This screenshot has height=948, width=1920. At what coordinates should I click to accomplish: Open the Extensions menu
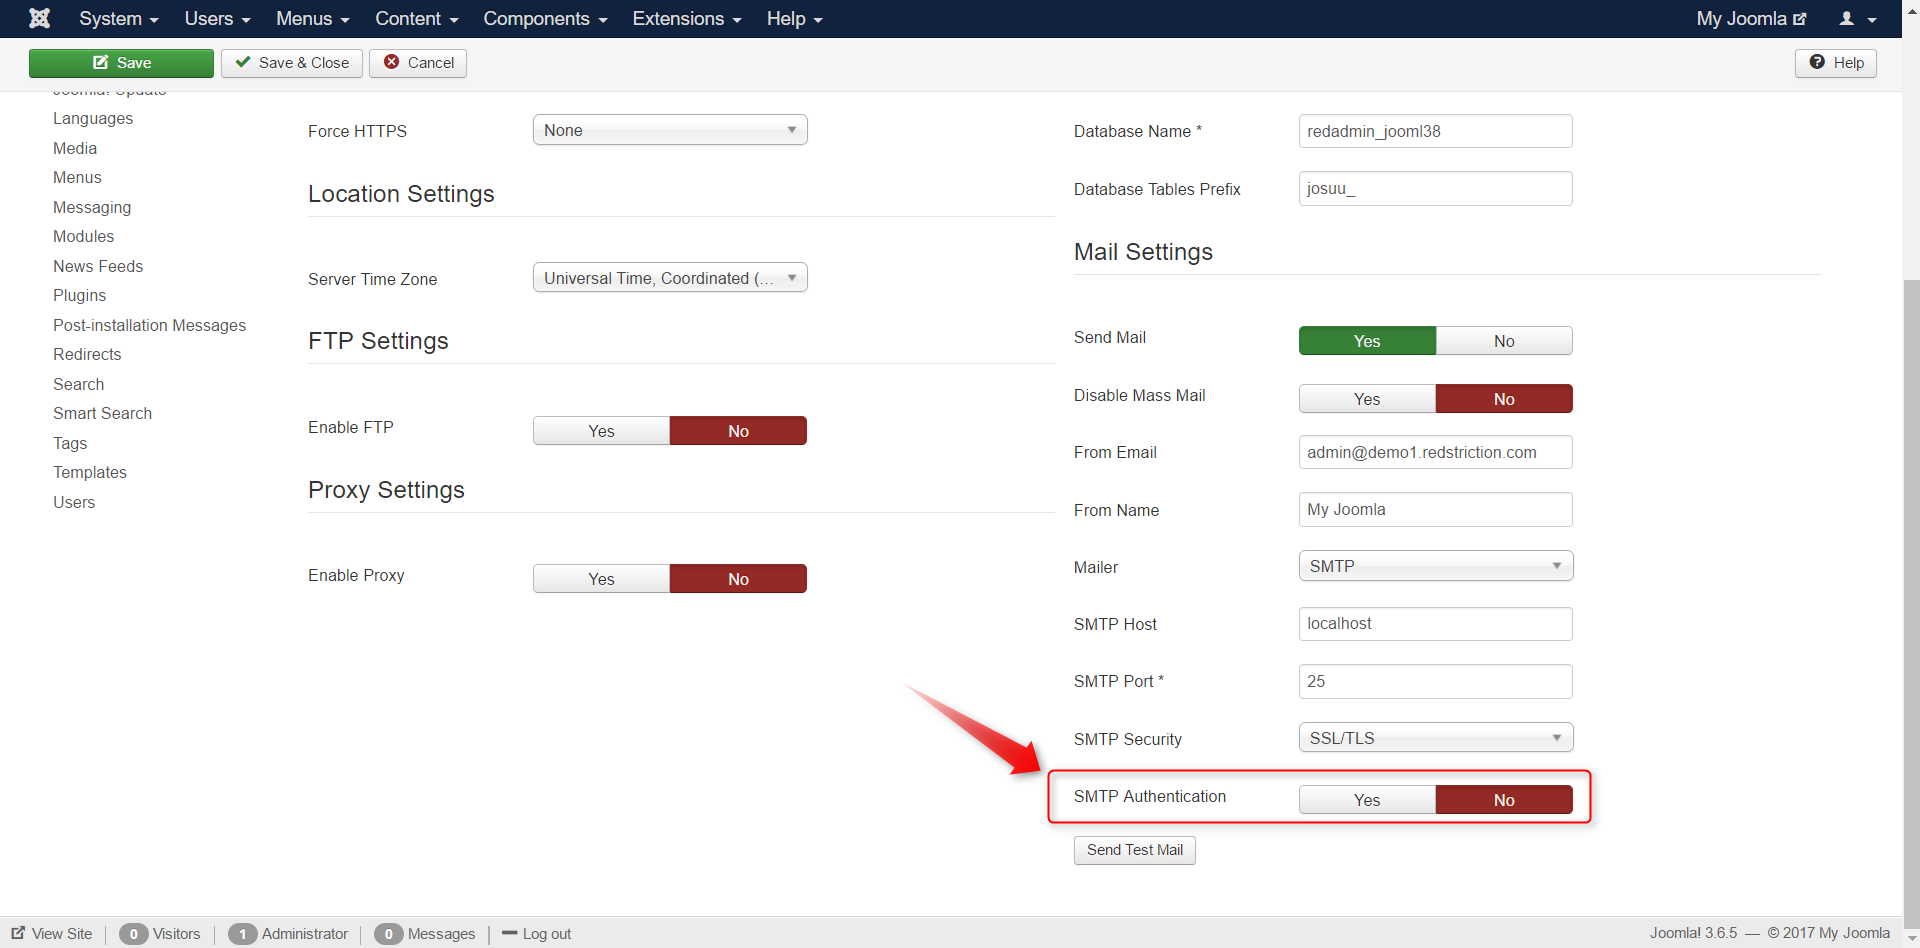click(687, 19)
